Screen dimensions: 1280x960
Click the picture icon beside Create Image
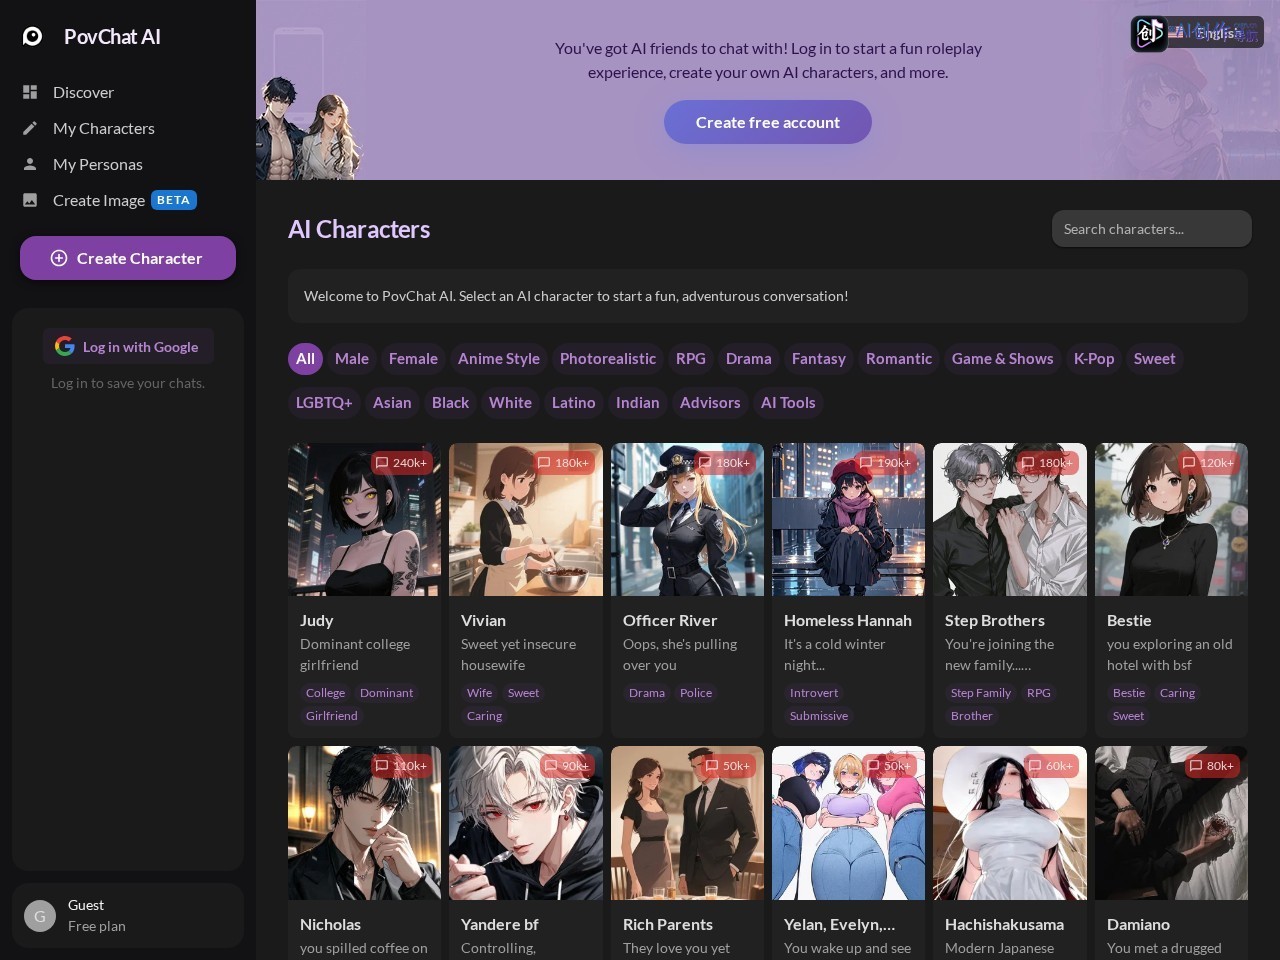30,200
